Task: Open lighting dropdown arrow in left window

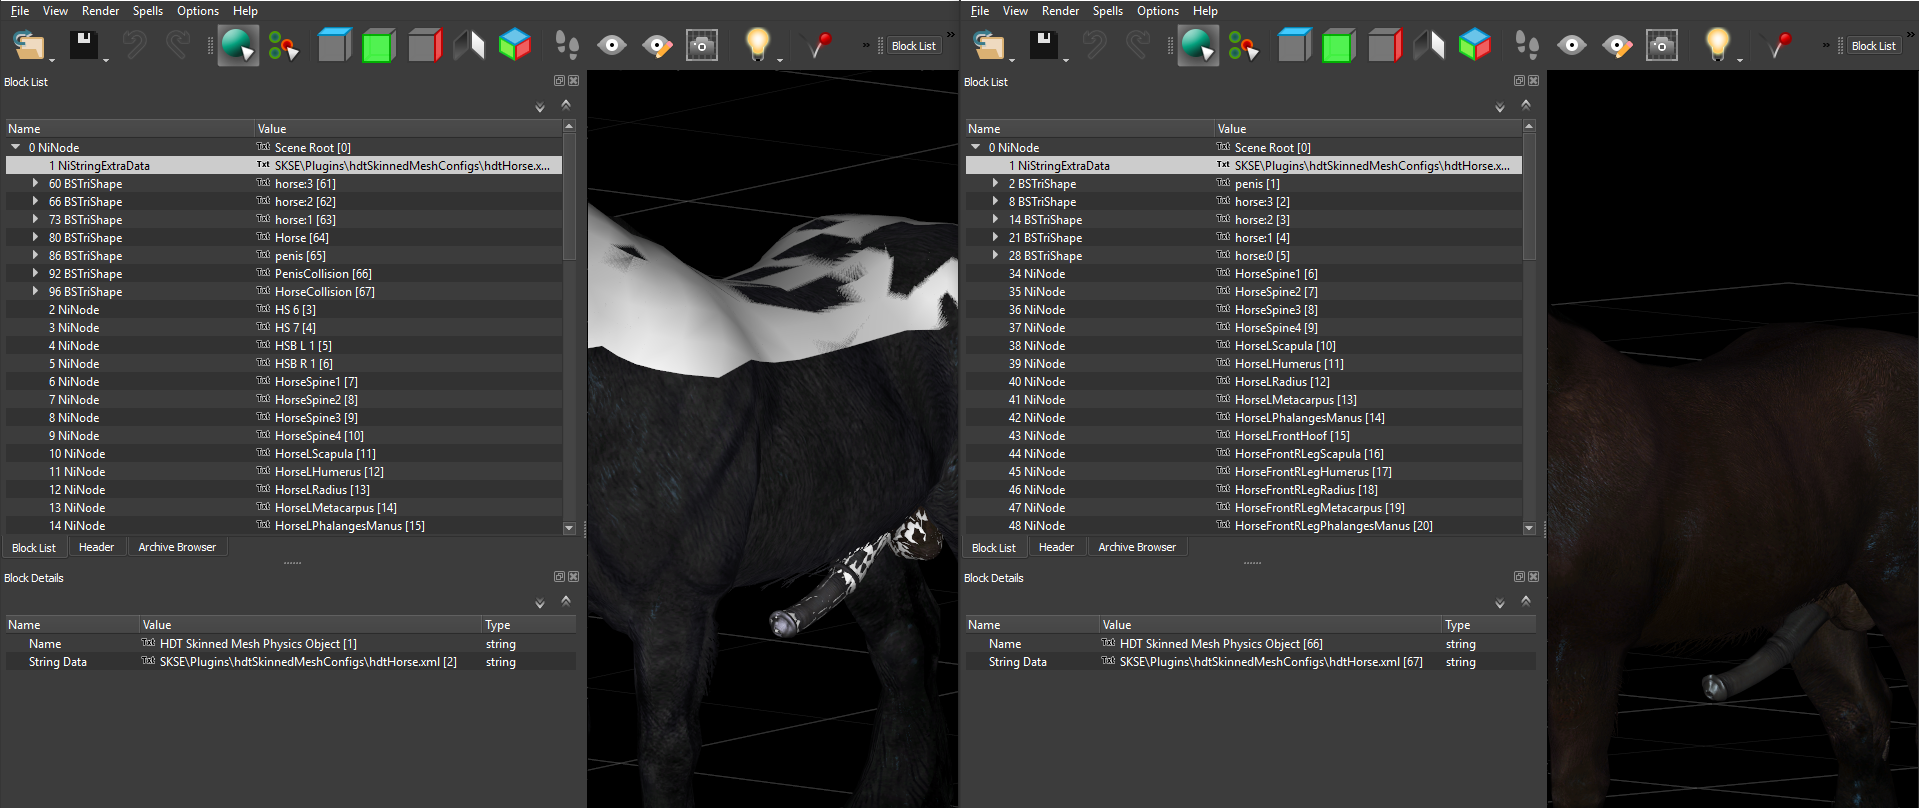Action: (x=780, y=60)
